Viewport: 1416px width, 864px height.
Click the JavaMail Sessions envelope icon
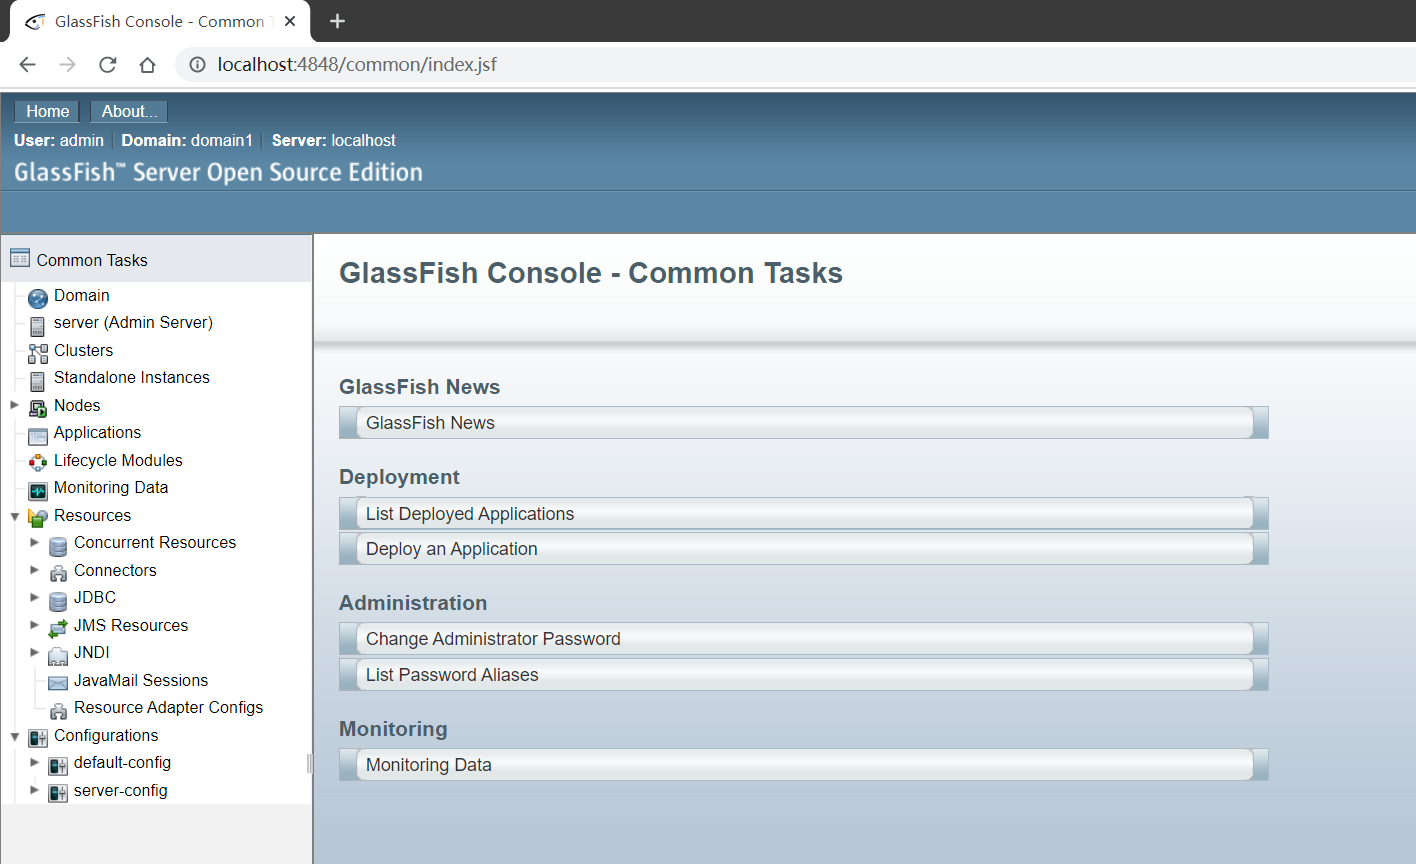coord(58,682)
